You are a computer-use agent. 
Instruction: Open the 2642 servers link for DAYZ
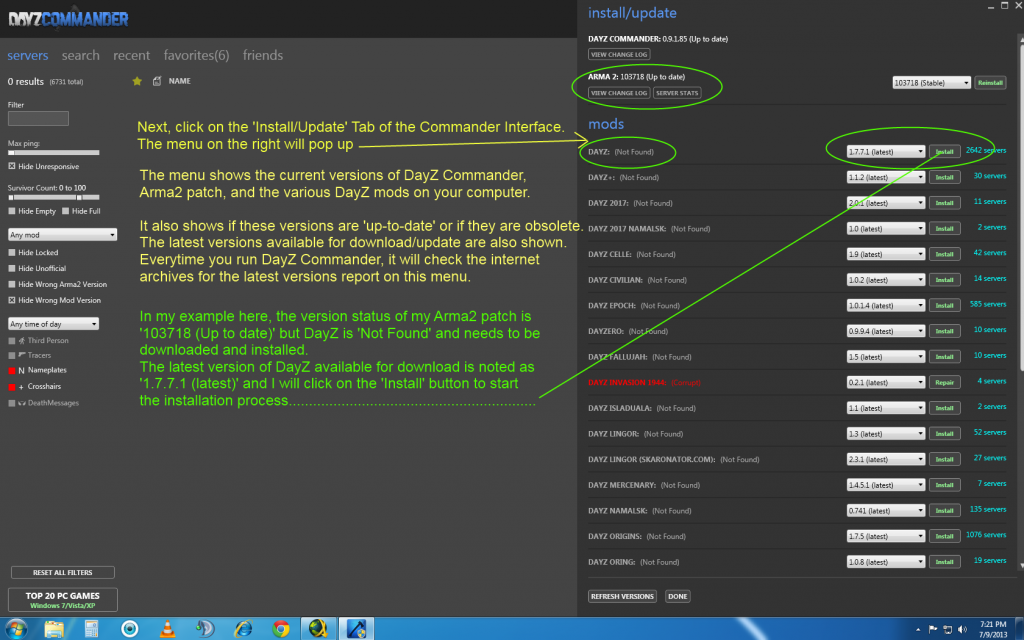[x=985, y=150]
